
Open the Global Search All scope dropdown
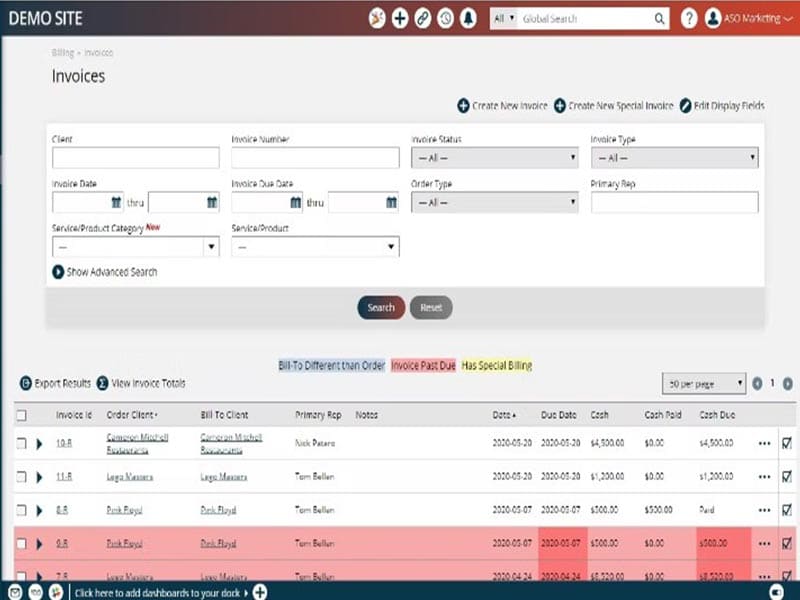(x=504, y=19)
